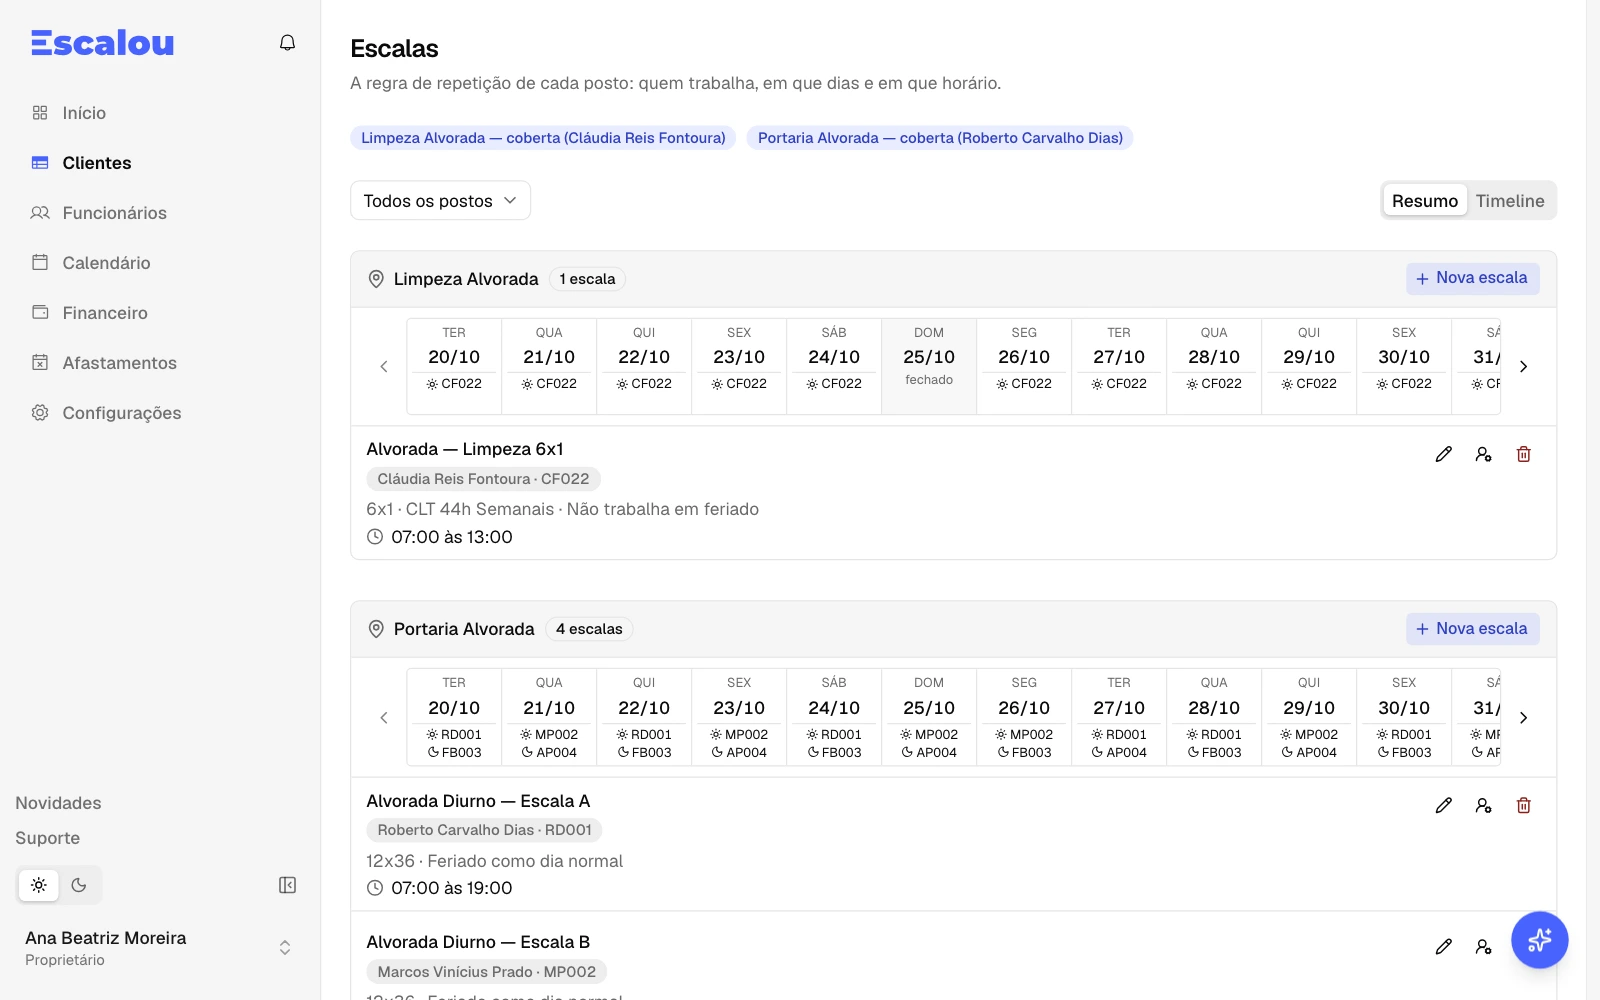
Task: Open the notifications bell
Action: [287, 43]
